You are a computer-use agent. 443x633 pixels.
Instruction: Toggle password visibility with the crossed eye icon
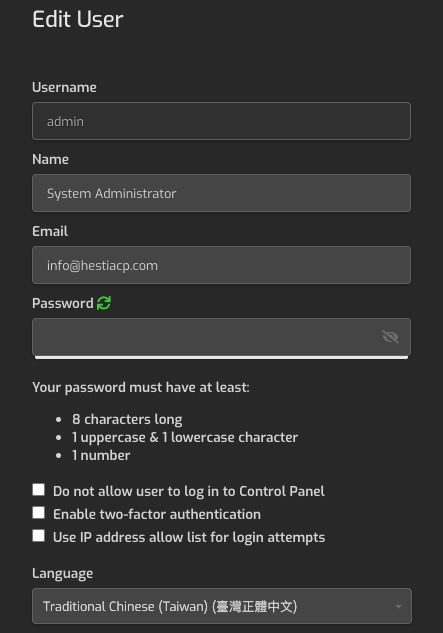click(391, 337)
